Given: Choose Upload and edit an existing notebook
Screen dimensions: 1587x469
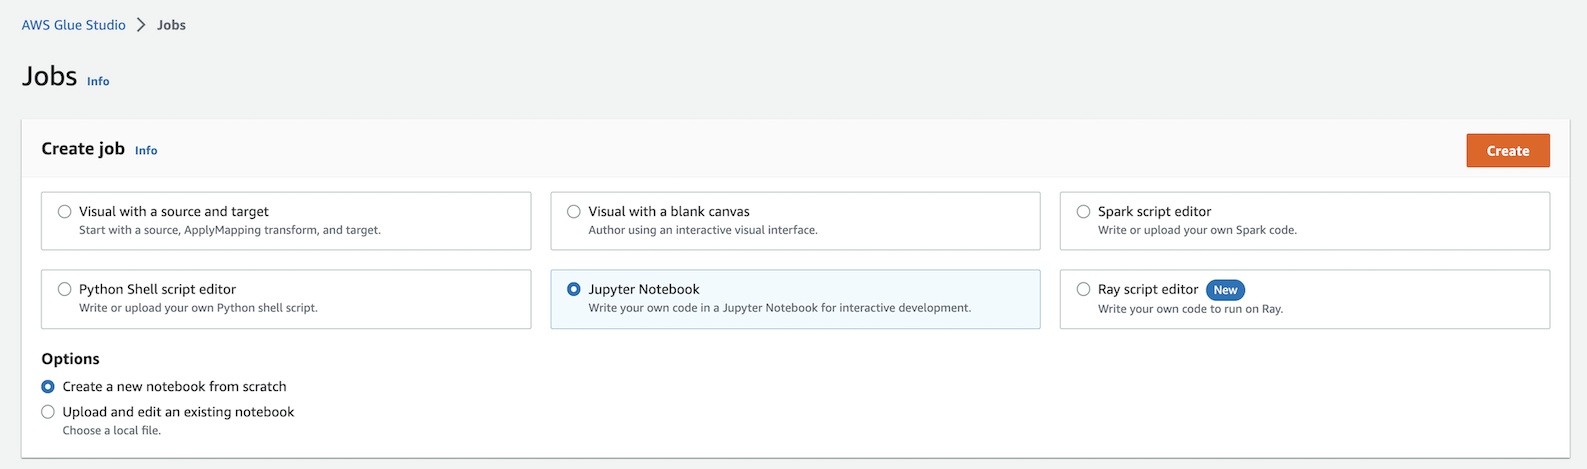Looking at the screenshot, I should pyautogui.click(x=48, y=412).
